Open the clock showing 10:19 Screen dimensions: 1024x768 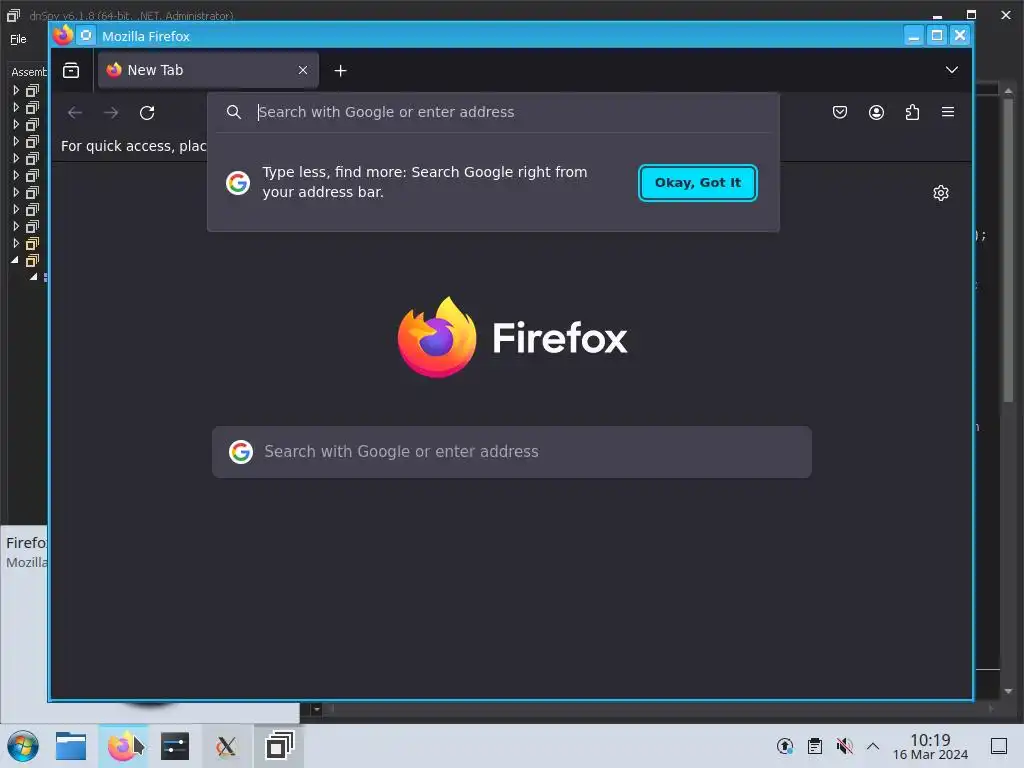930,746
